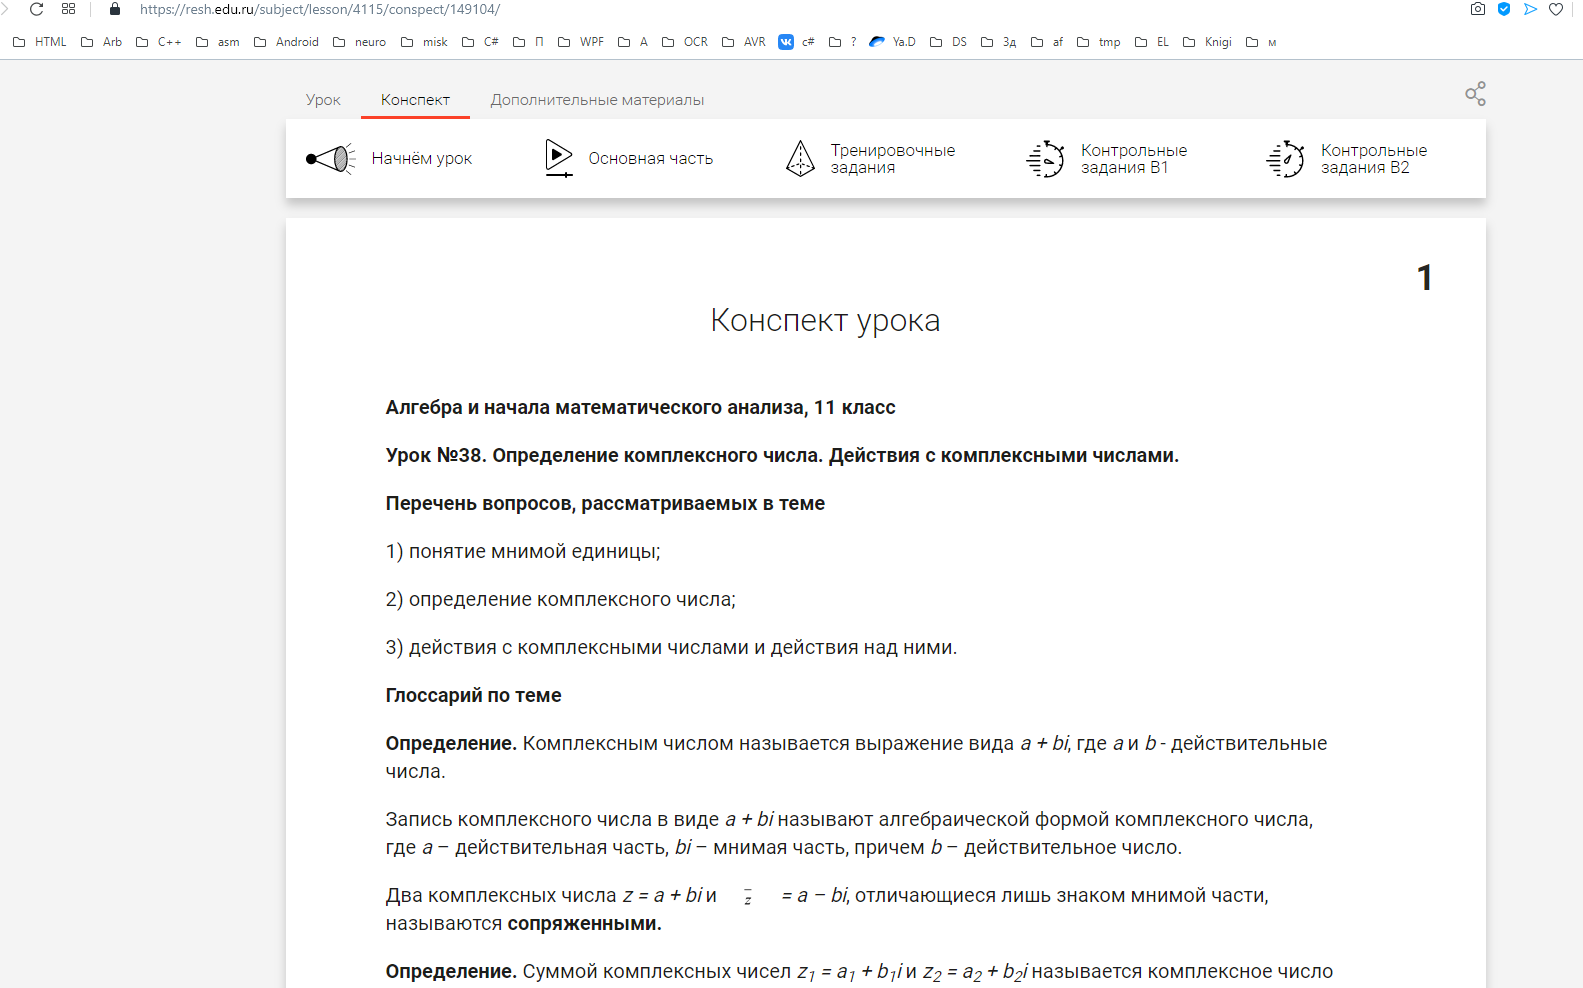Screen dimensions: 1583x988
Task: Open the Knigi bookmarks folder
Action: click(x=1207, y=42)
